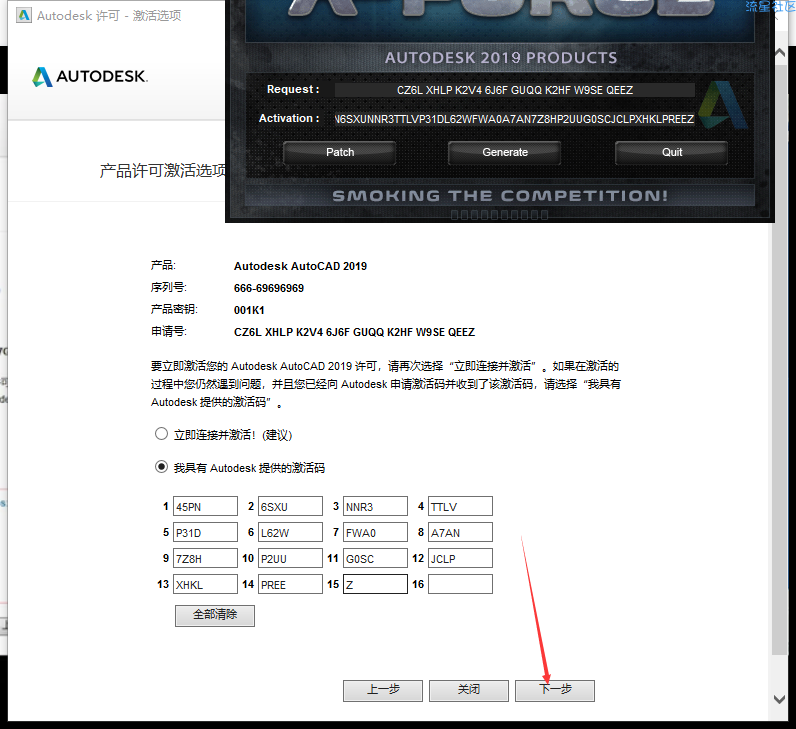Screen dimensions: 796x729
Task: Click the AUTODESK brand logo in the header
Action: point(90,77)
